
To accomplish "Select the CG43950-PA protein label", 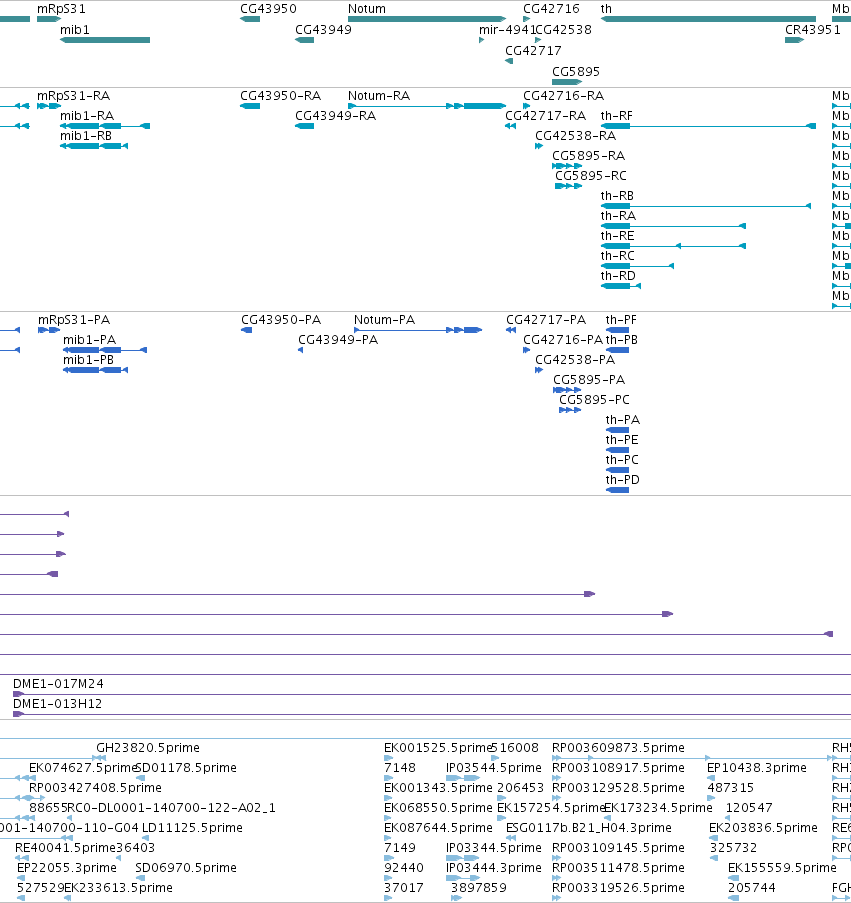I will pos(281,320).
